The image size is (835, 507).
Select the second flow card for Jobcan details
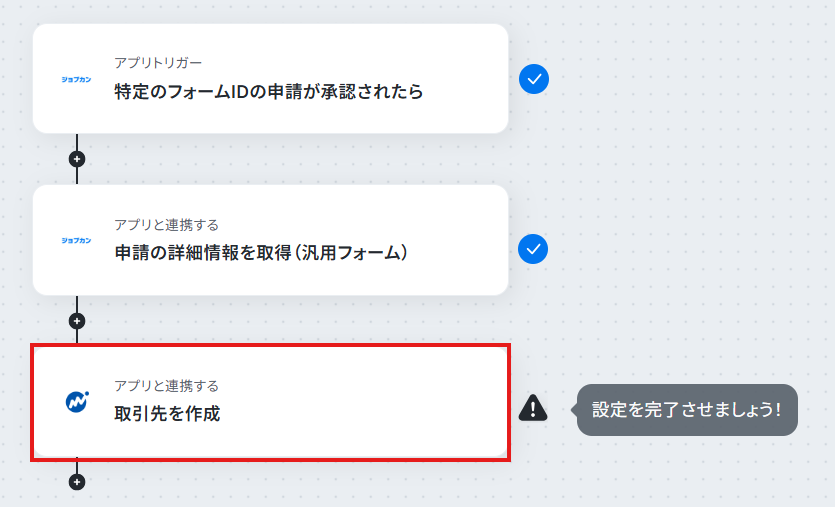coord(271,240)
